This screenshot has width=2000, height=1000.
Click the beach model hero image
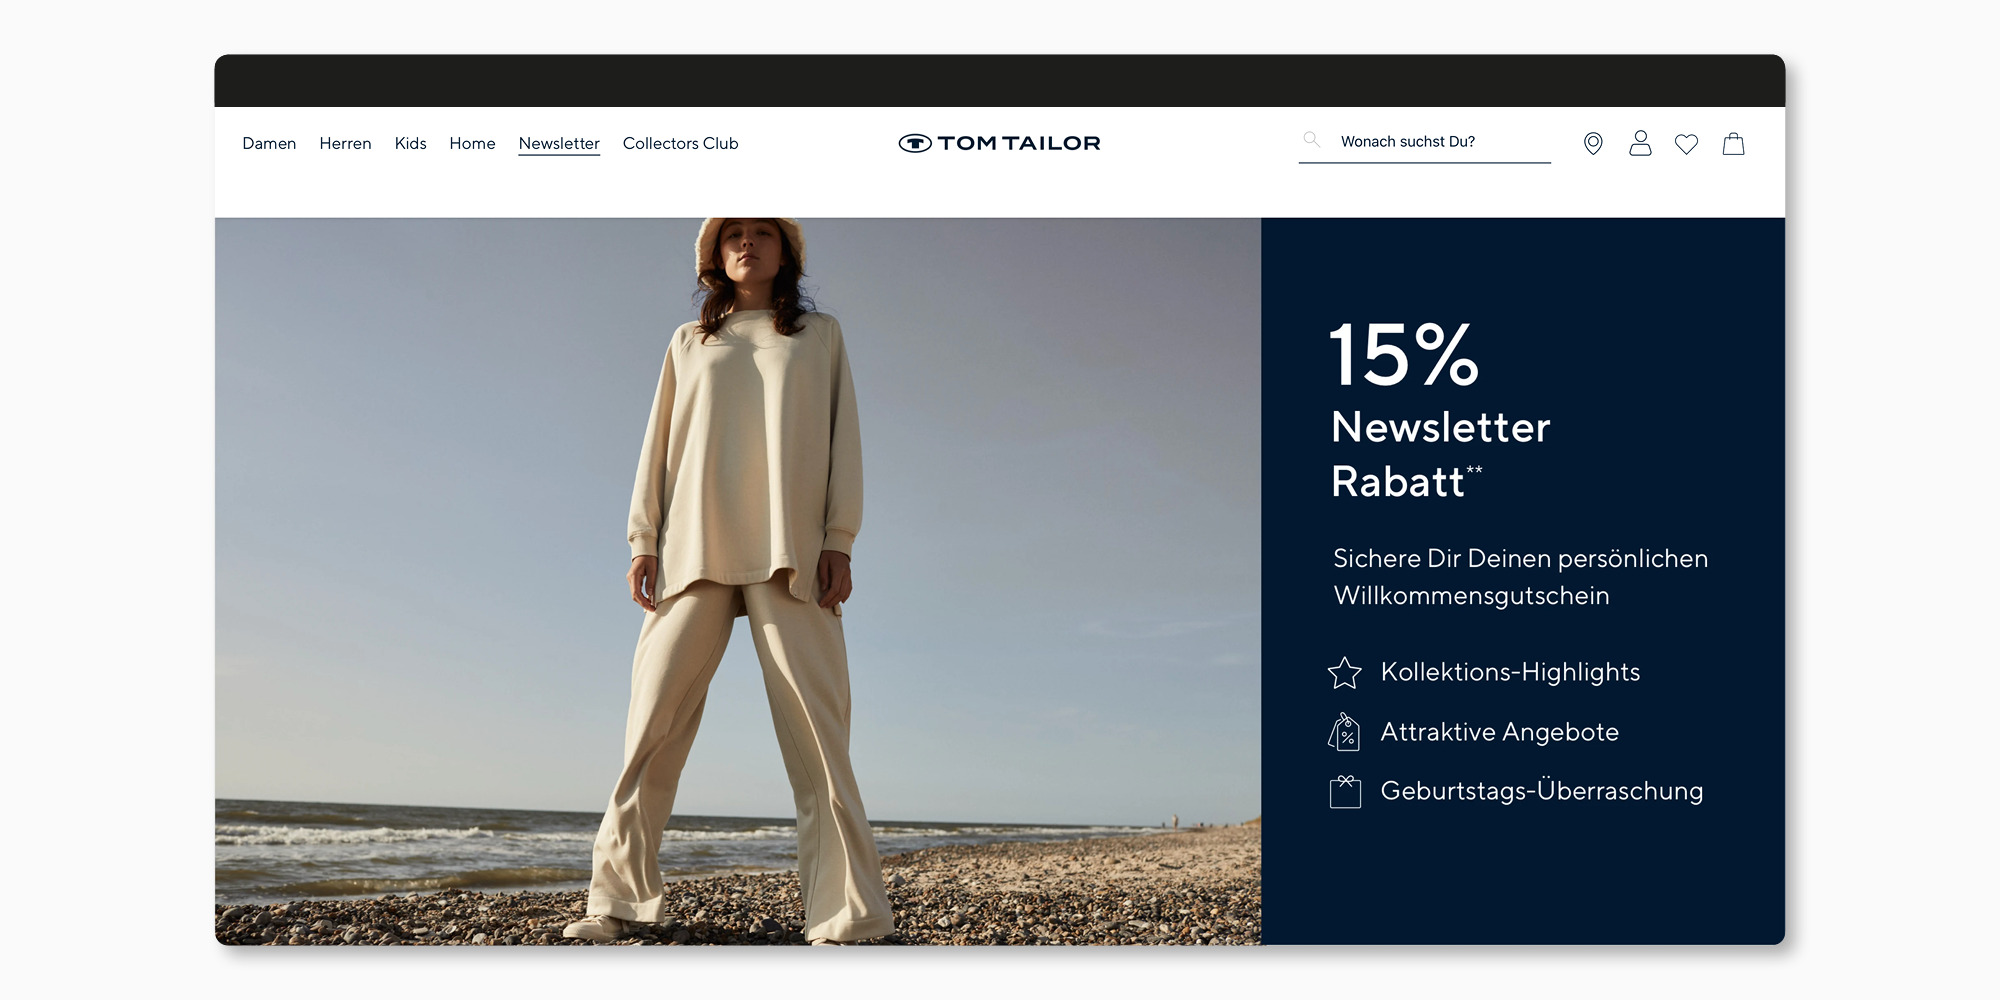[738, 580]
